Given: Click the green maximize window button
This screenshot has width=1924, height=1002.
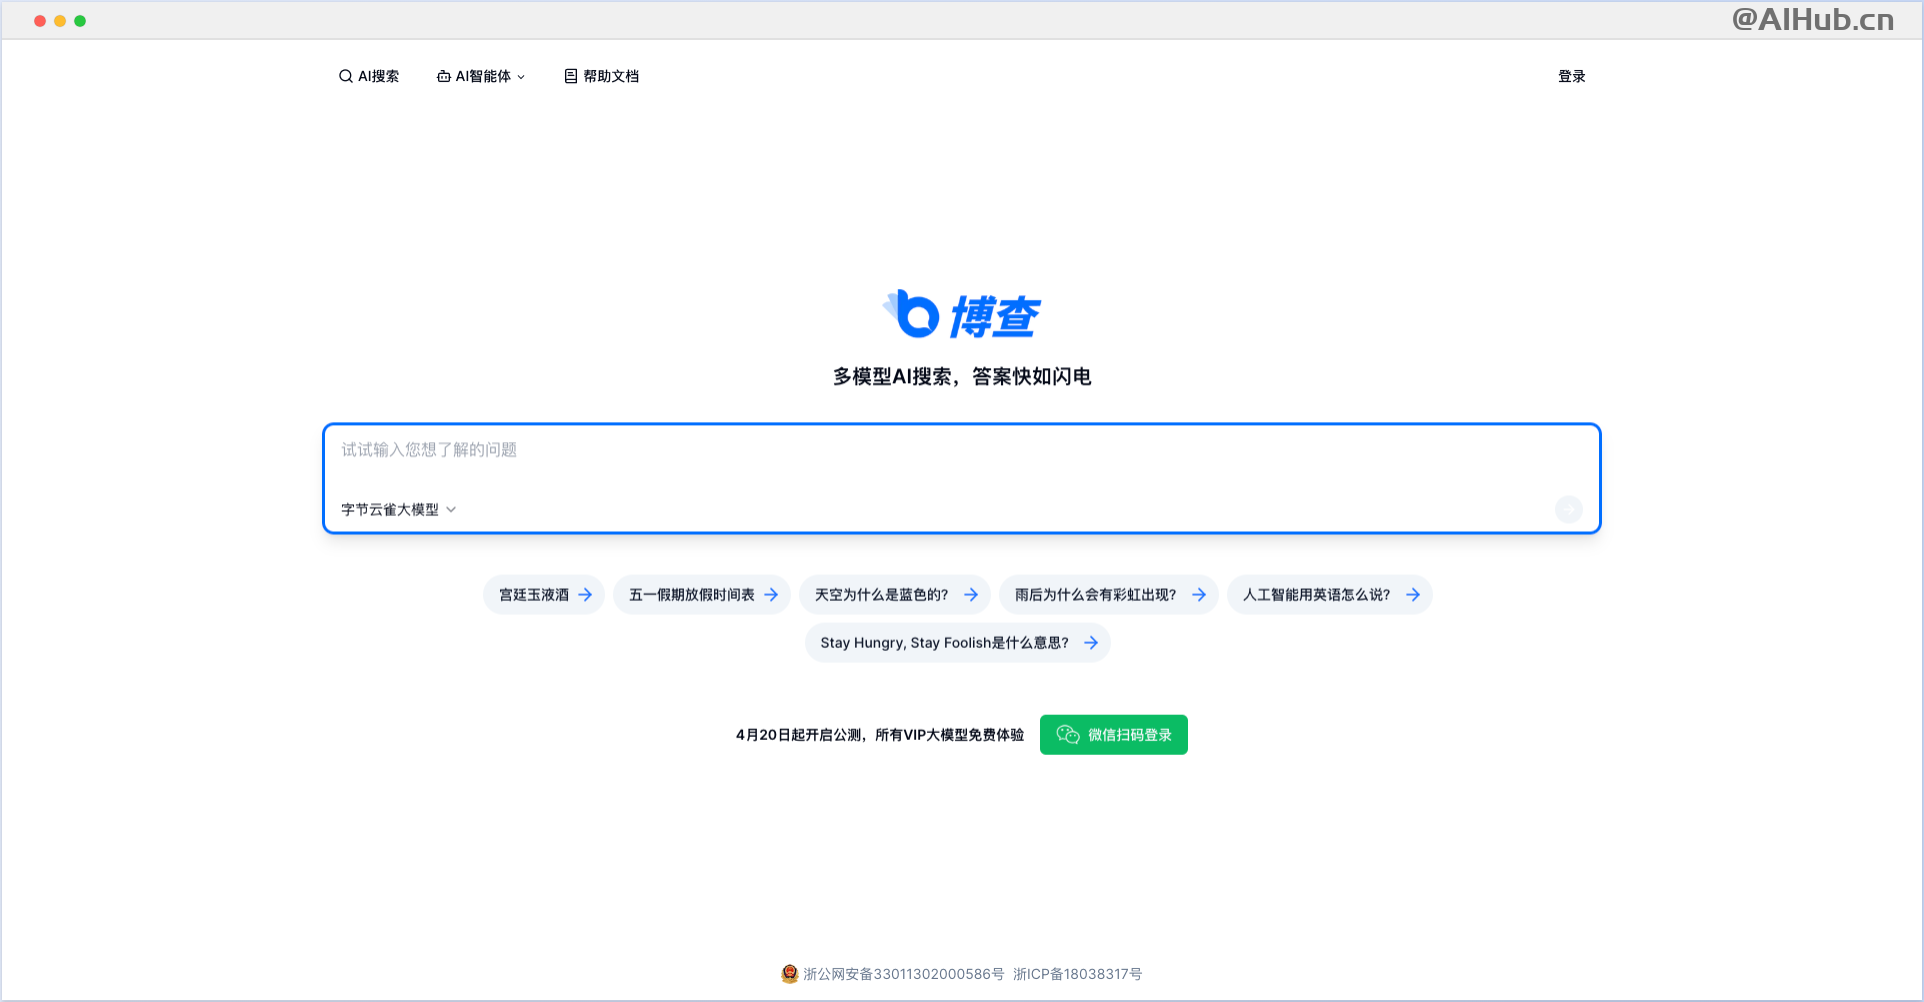Looking at the screenshot, I should 80,20.
